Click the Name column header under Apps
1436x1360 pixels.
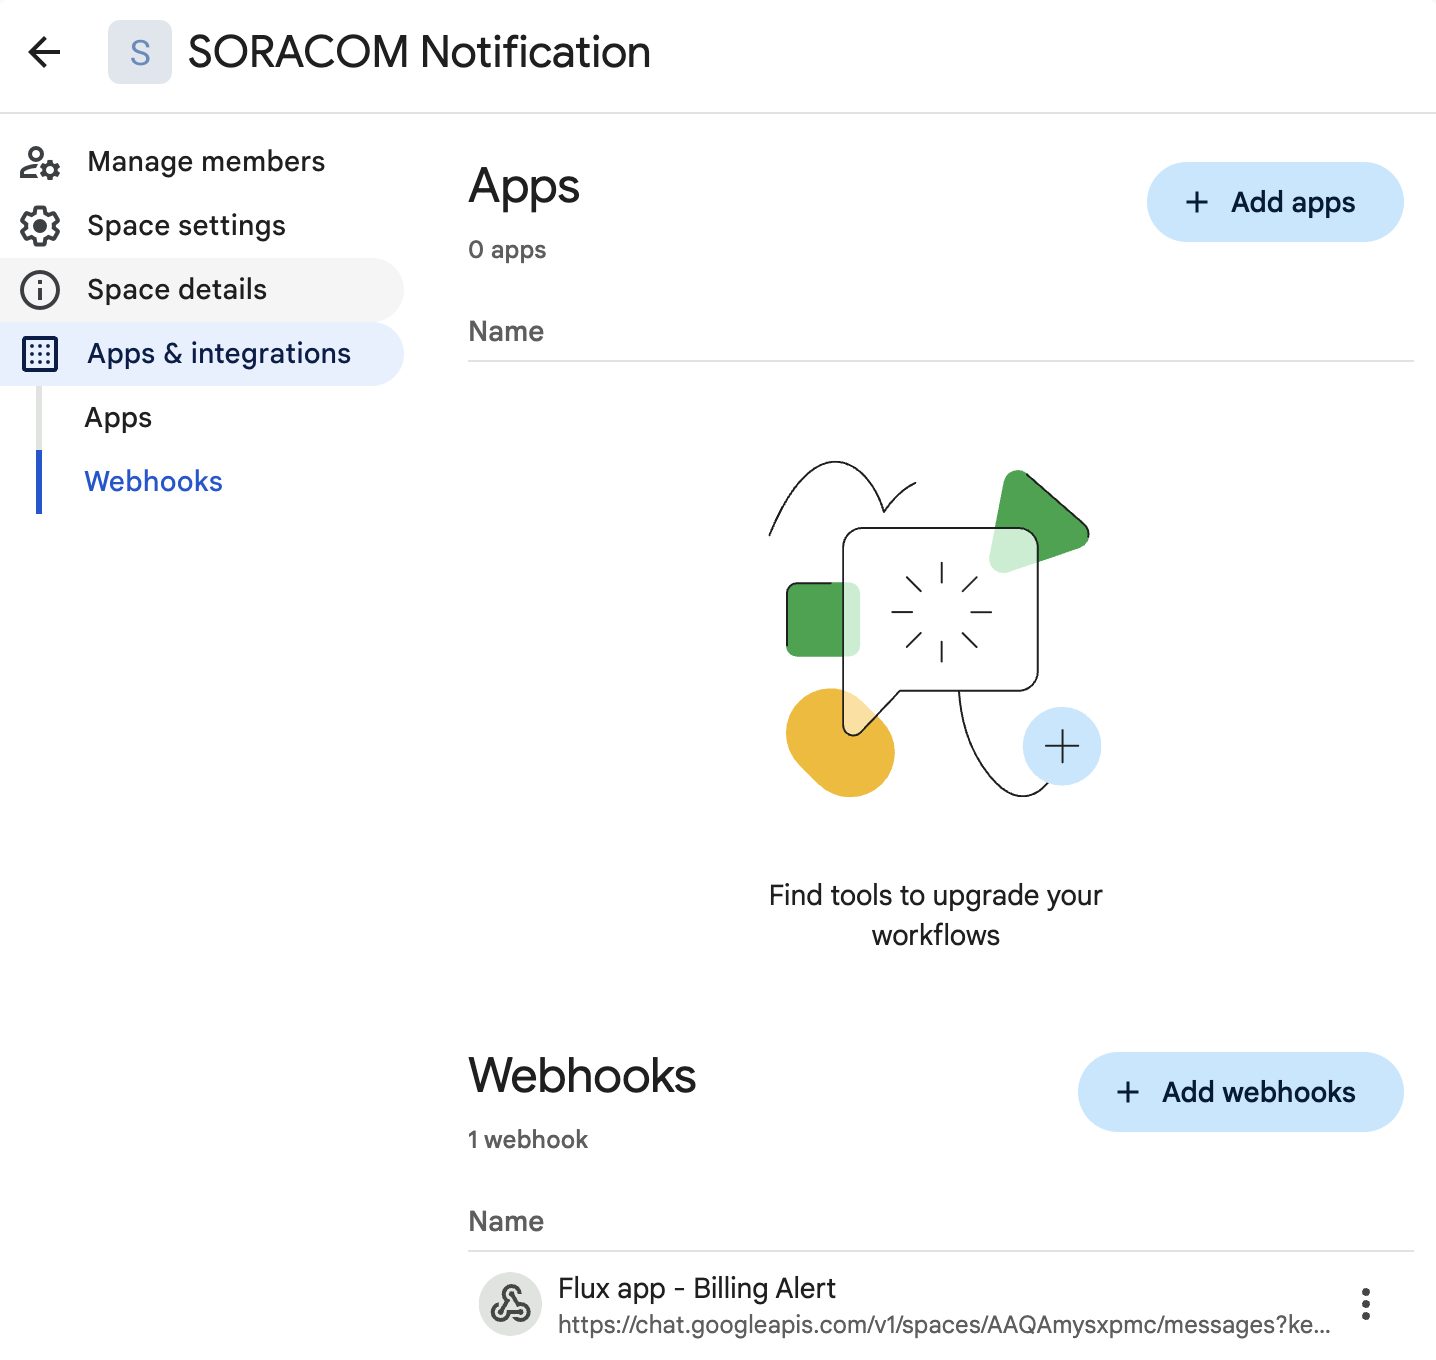506,332
